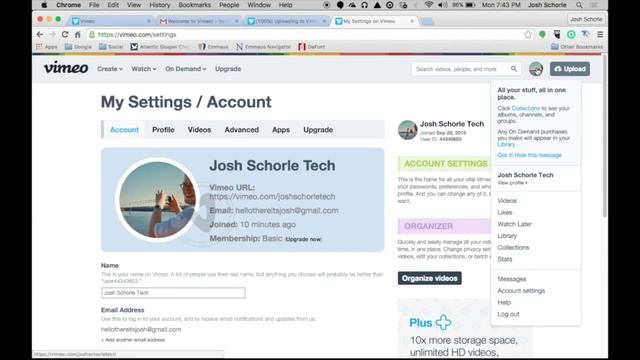
Task: Switch to the My Settings on Vimeo browser tab
Action: pos(374,21)
